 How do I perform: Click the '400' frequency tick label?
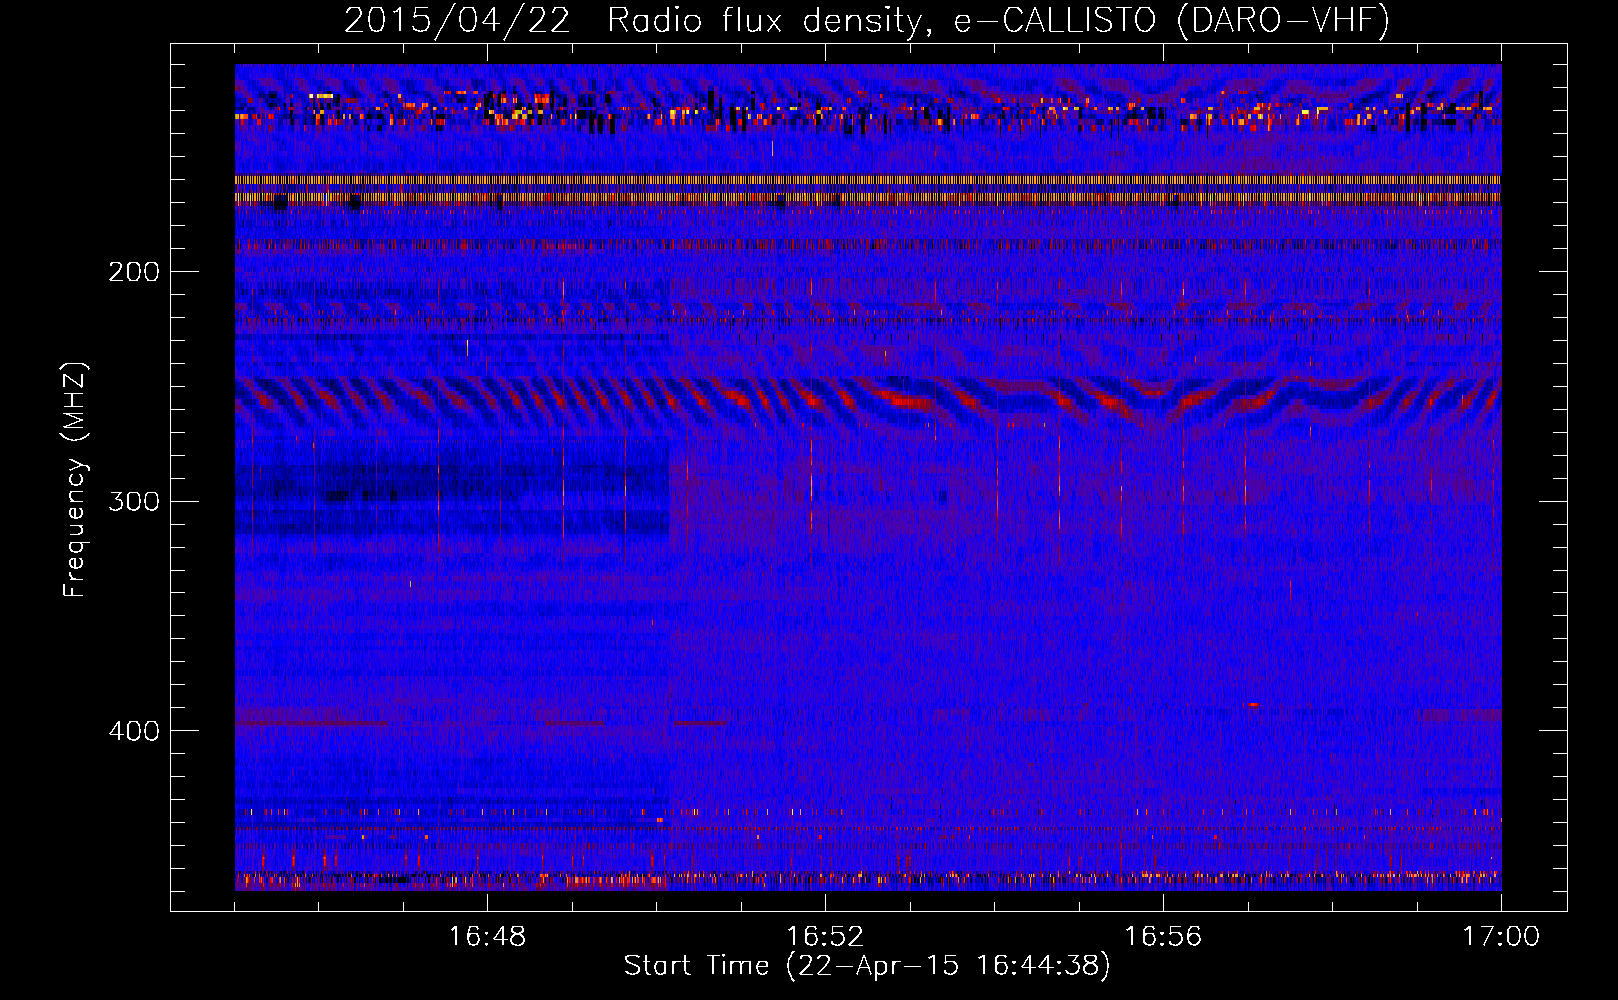133,731
